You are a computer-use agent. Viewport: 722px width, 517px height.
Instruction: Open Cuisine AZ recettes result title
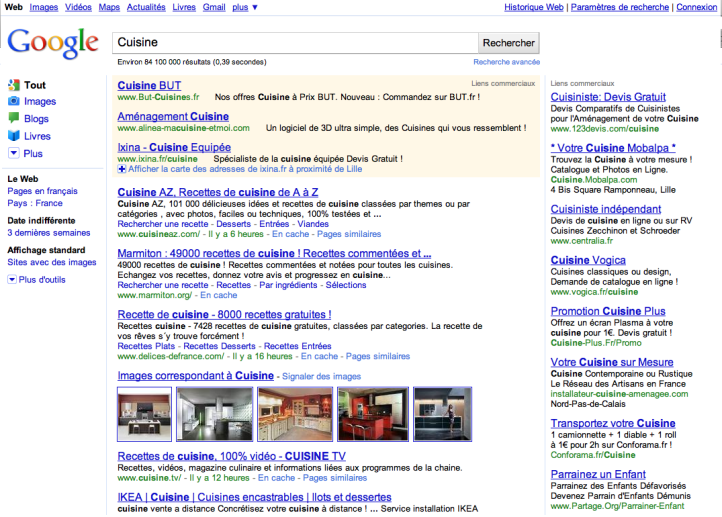pyautogui.click(x=218, y=192)
